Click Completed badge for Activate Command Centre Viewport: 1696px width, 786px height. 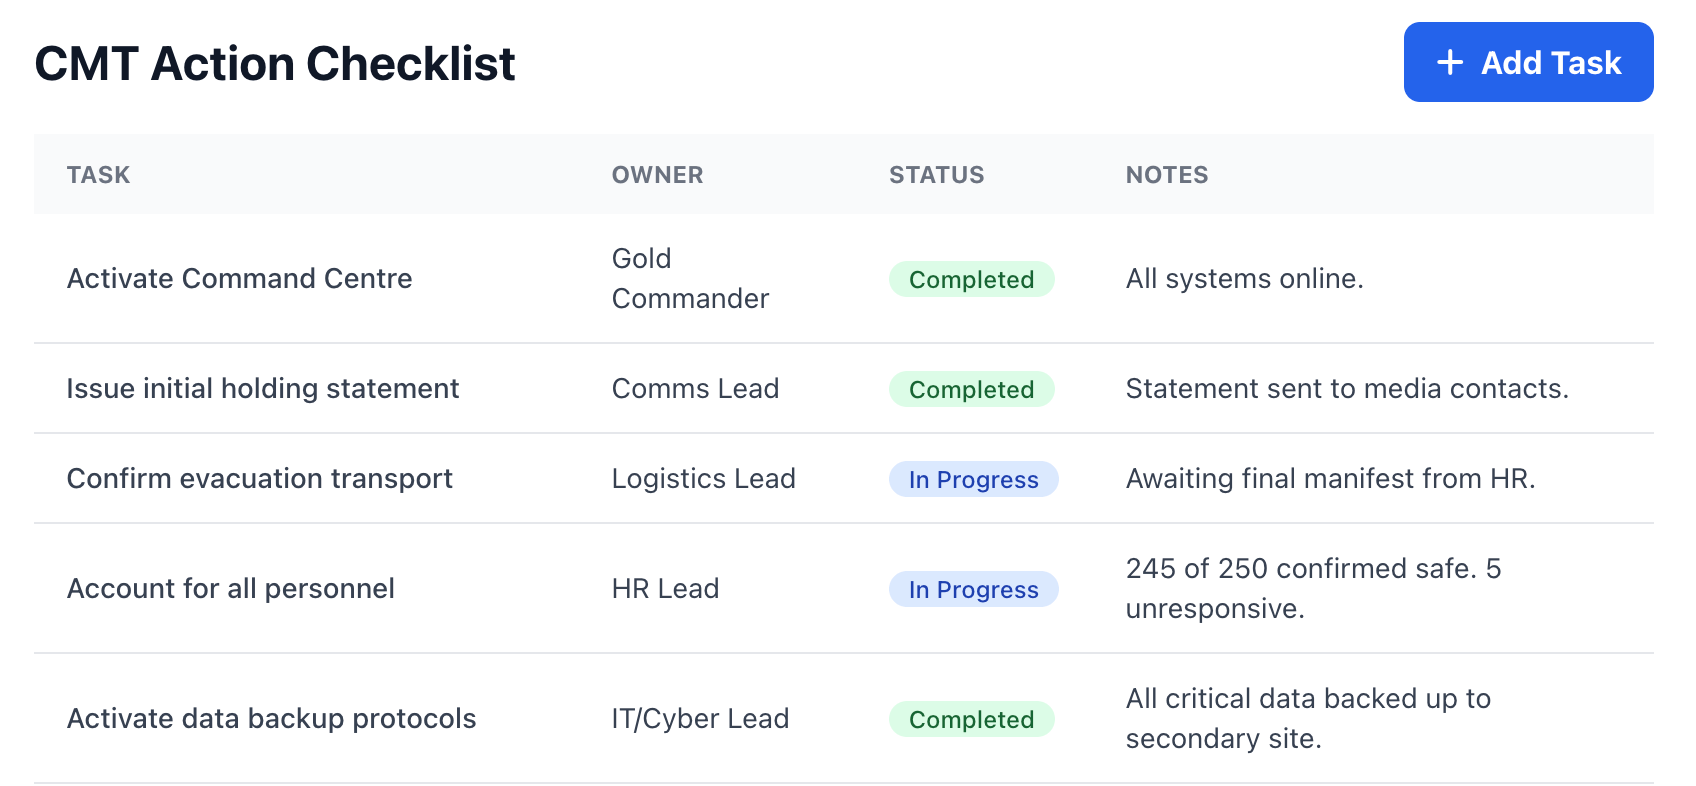click(972, 279)
